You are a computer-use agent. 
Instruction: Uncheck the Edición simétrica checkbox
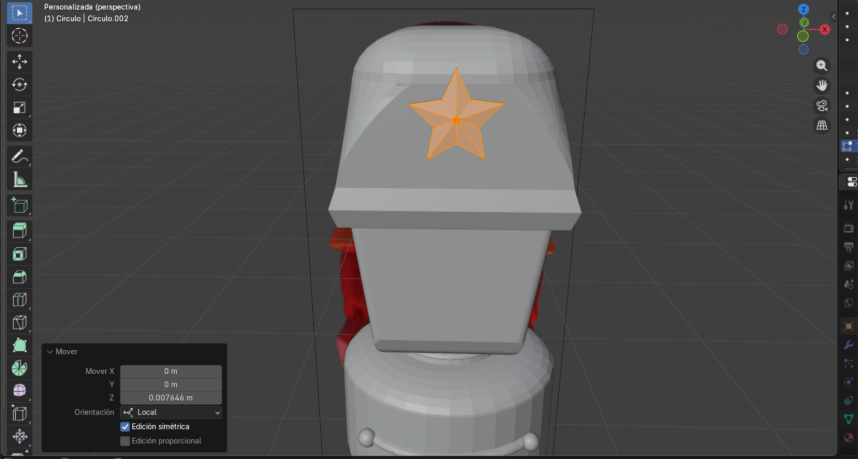tap(125, 427)
